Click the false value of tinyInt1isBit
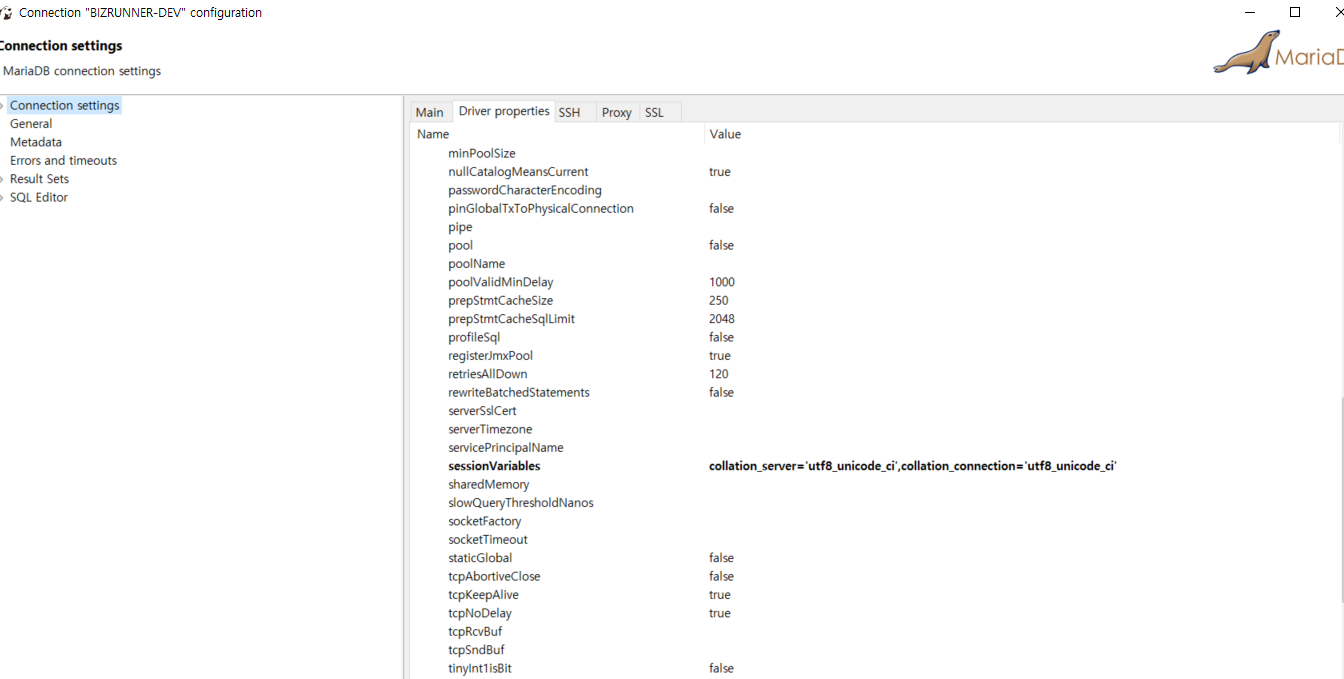Viewport: 1344px width, 679px height. tap(721, 668)
